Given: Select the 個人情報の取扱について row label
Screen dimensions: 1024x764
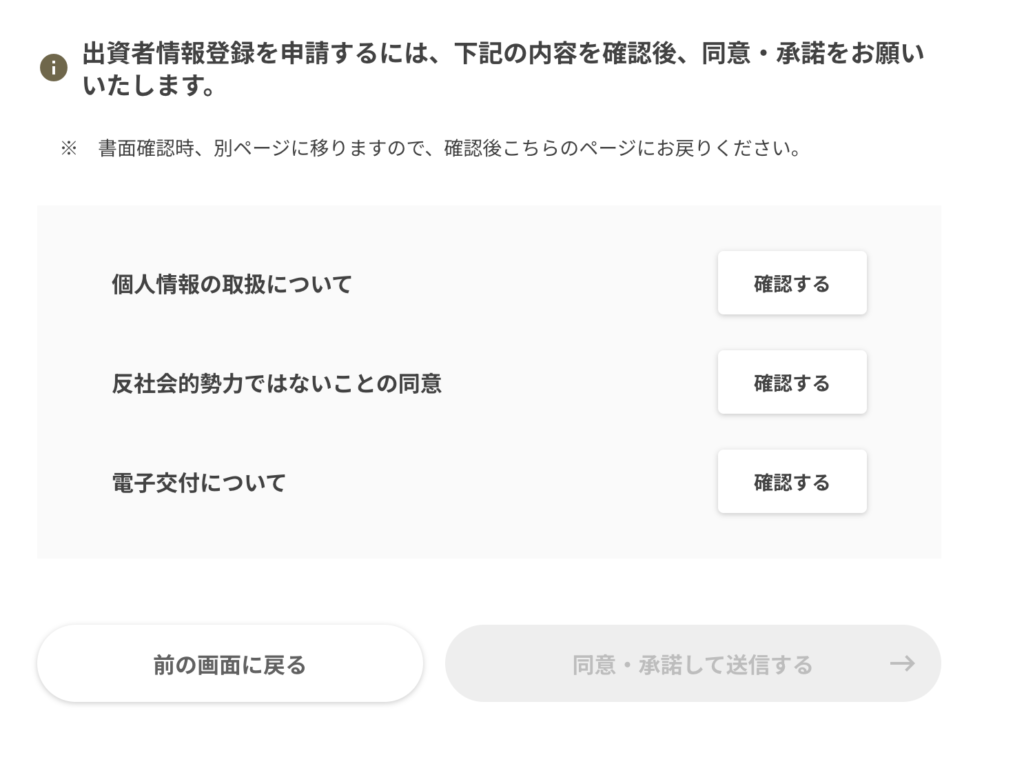Looking at the screenshot, I should [x=232, y=285].
